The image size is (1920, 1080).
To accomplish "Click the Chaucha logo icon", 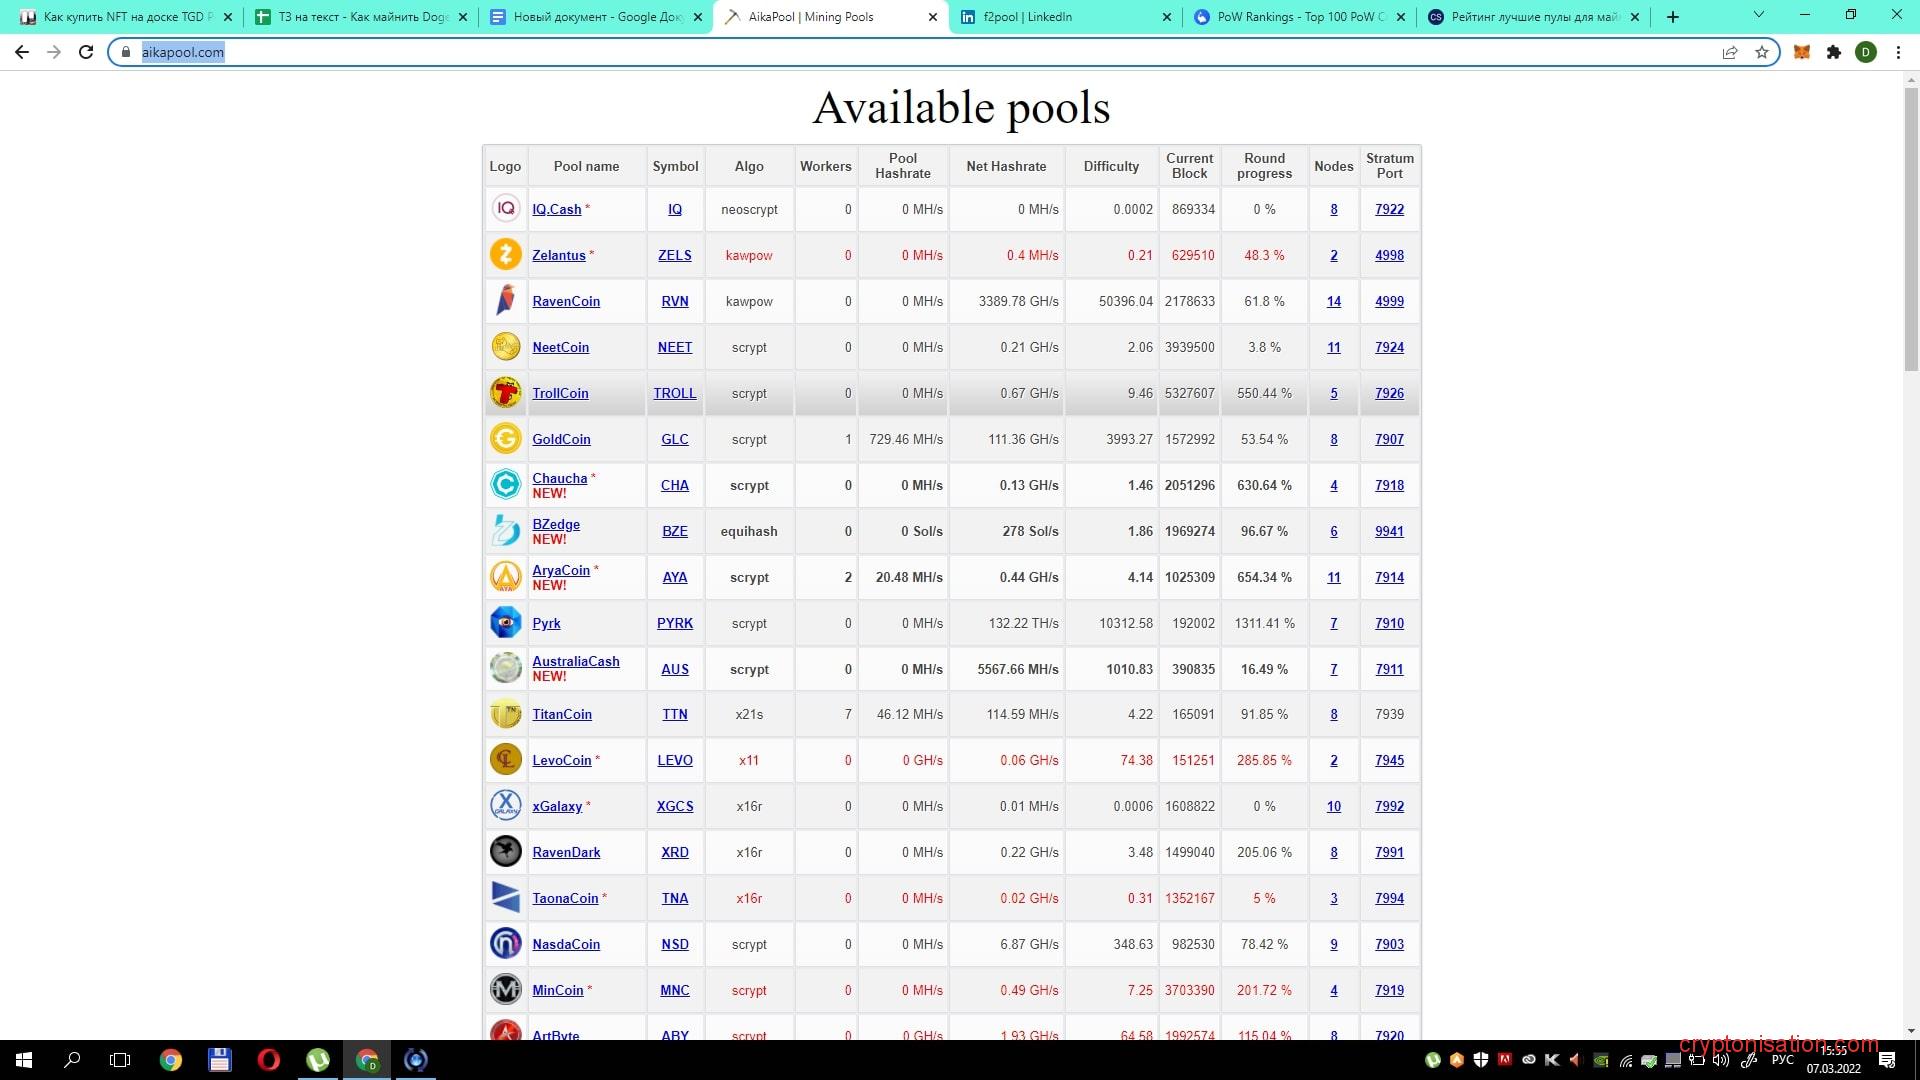I will pyautogui.click(x=505, y=484).
